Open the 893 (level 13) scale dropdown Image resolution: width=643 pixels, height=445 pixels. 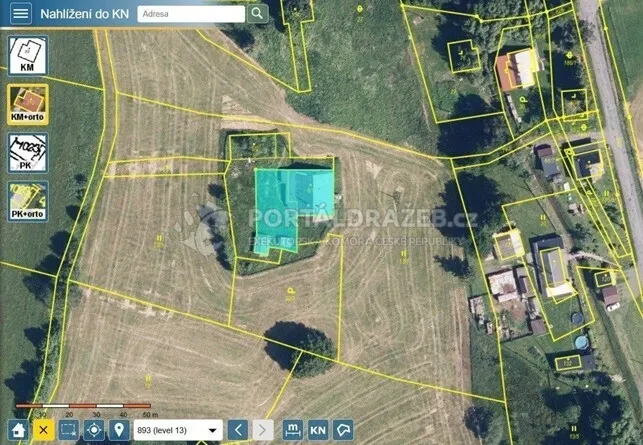[x=178, y=430]
